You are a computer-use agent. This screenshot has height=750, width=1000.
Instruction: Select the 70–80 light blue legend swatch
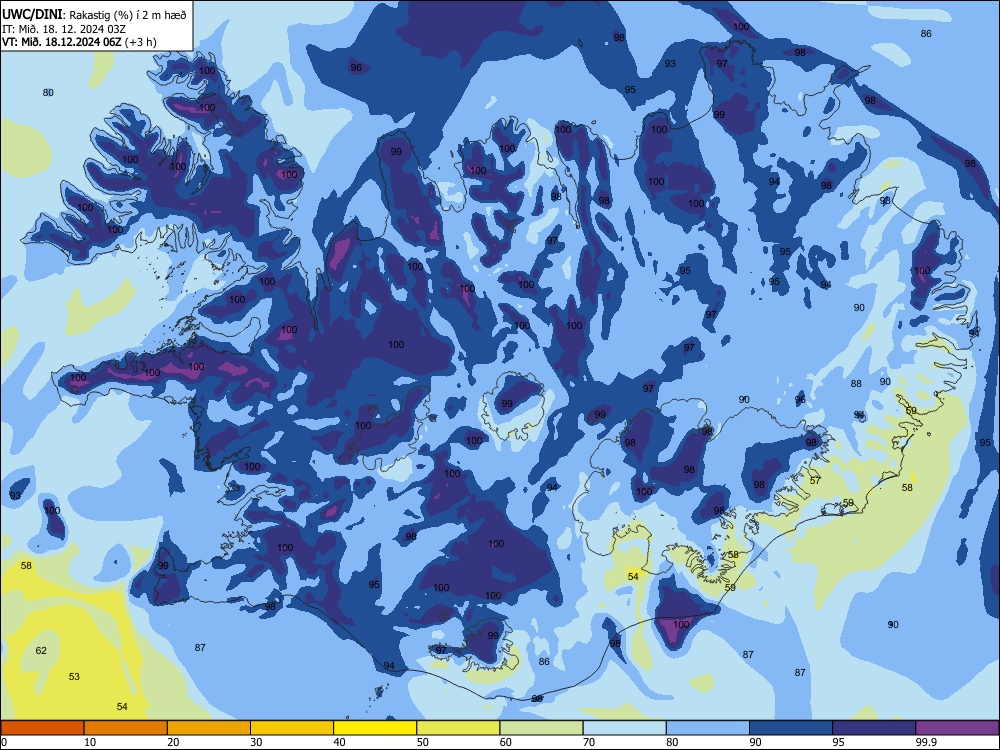click(624, 728)
